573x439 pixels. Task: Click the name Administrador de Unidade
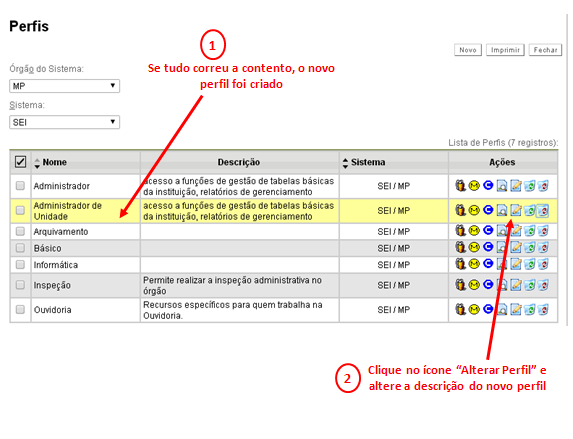pyautogui.click(x=68, y=211)
